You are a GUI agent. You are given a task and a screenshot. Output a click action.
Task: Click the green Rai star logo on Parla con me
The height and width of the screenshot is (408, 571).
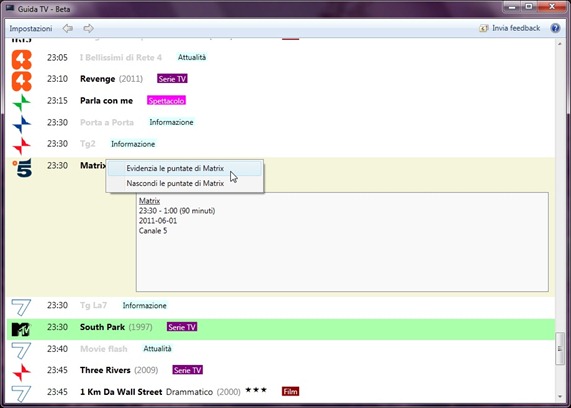tap(21, 103)
